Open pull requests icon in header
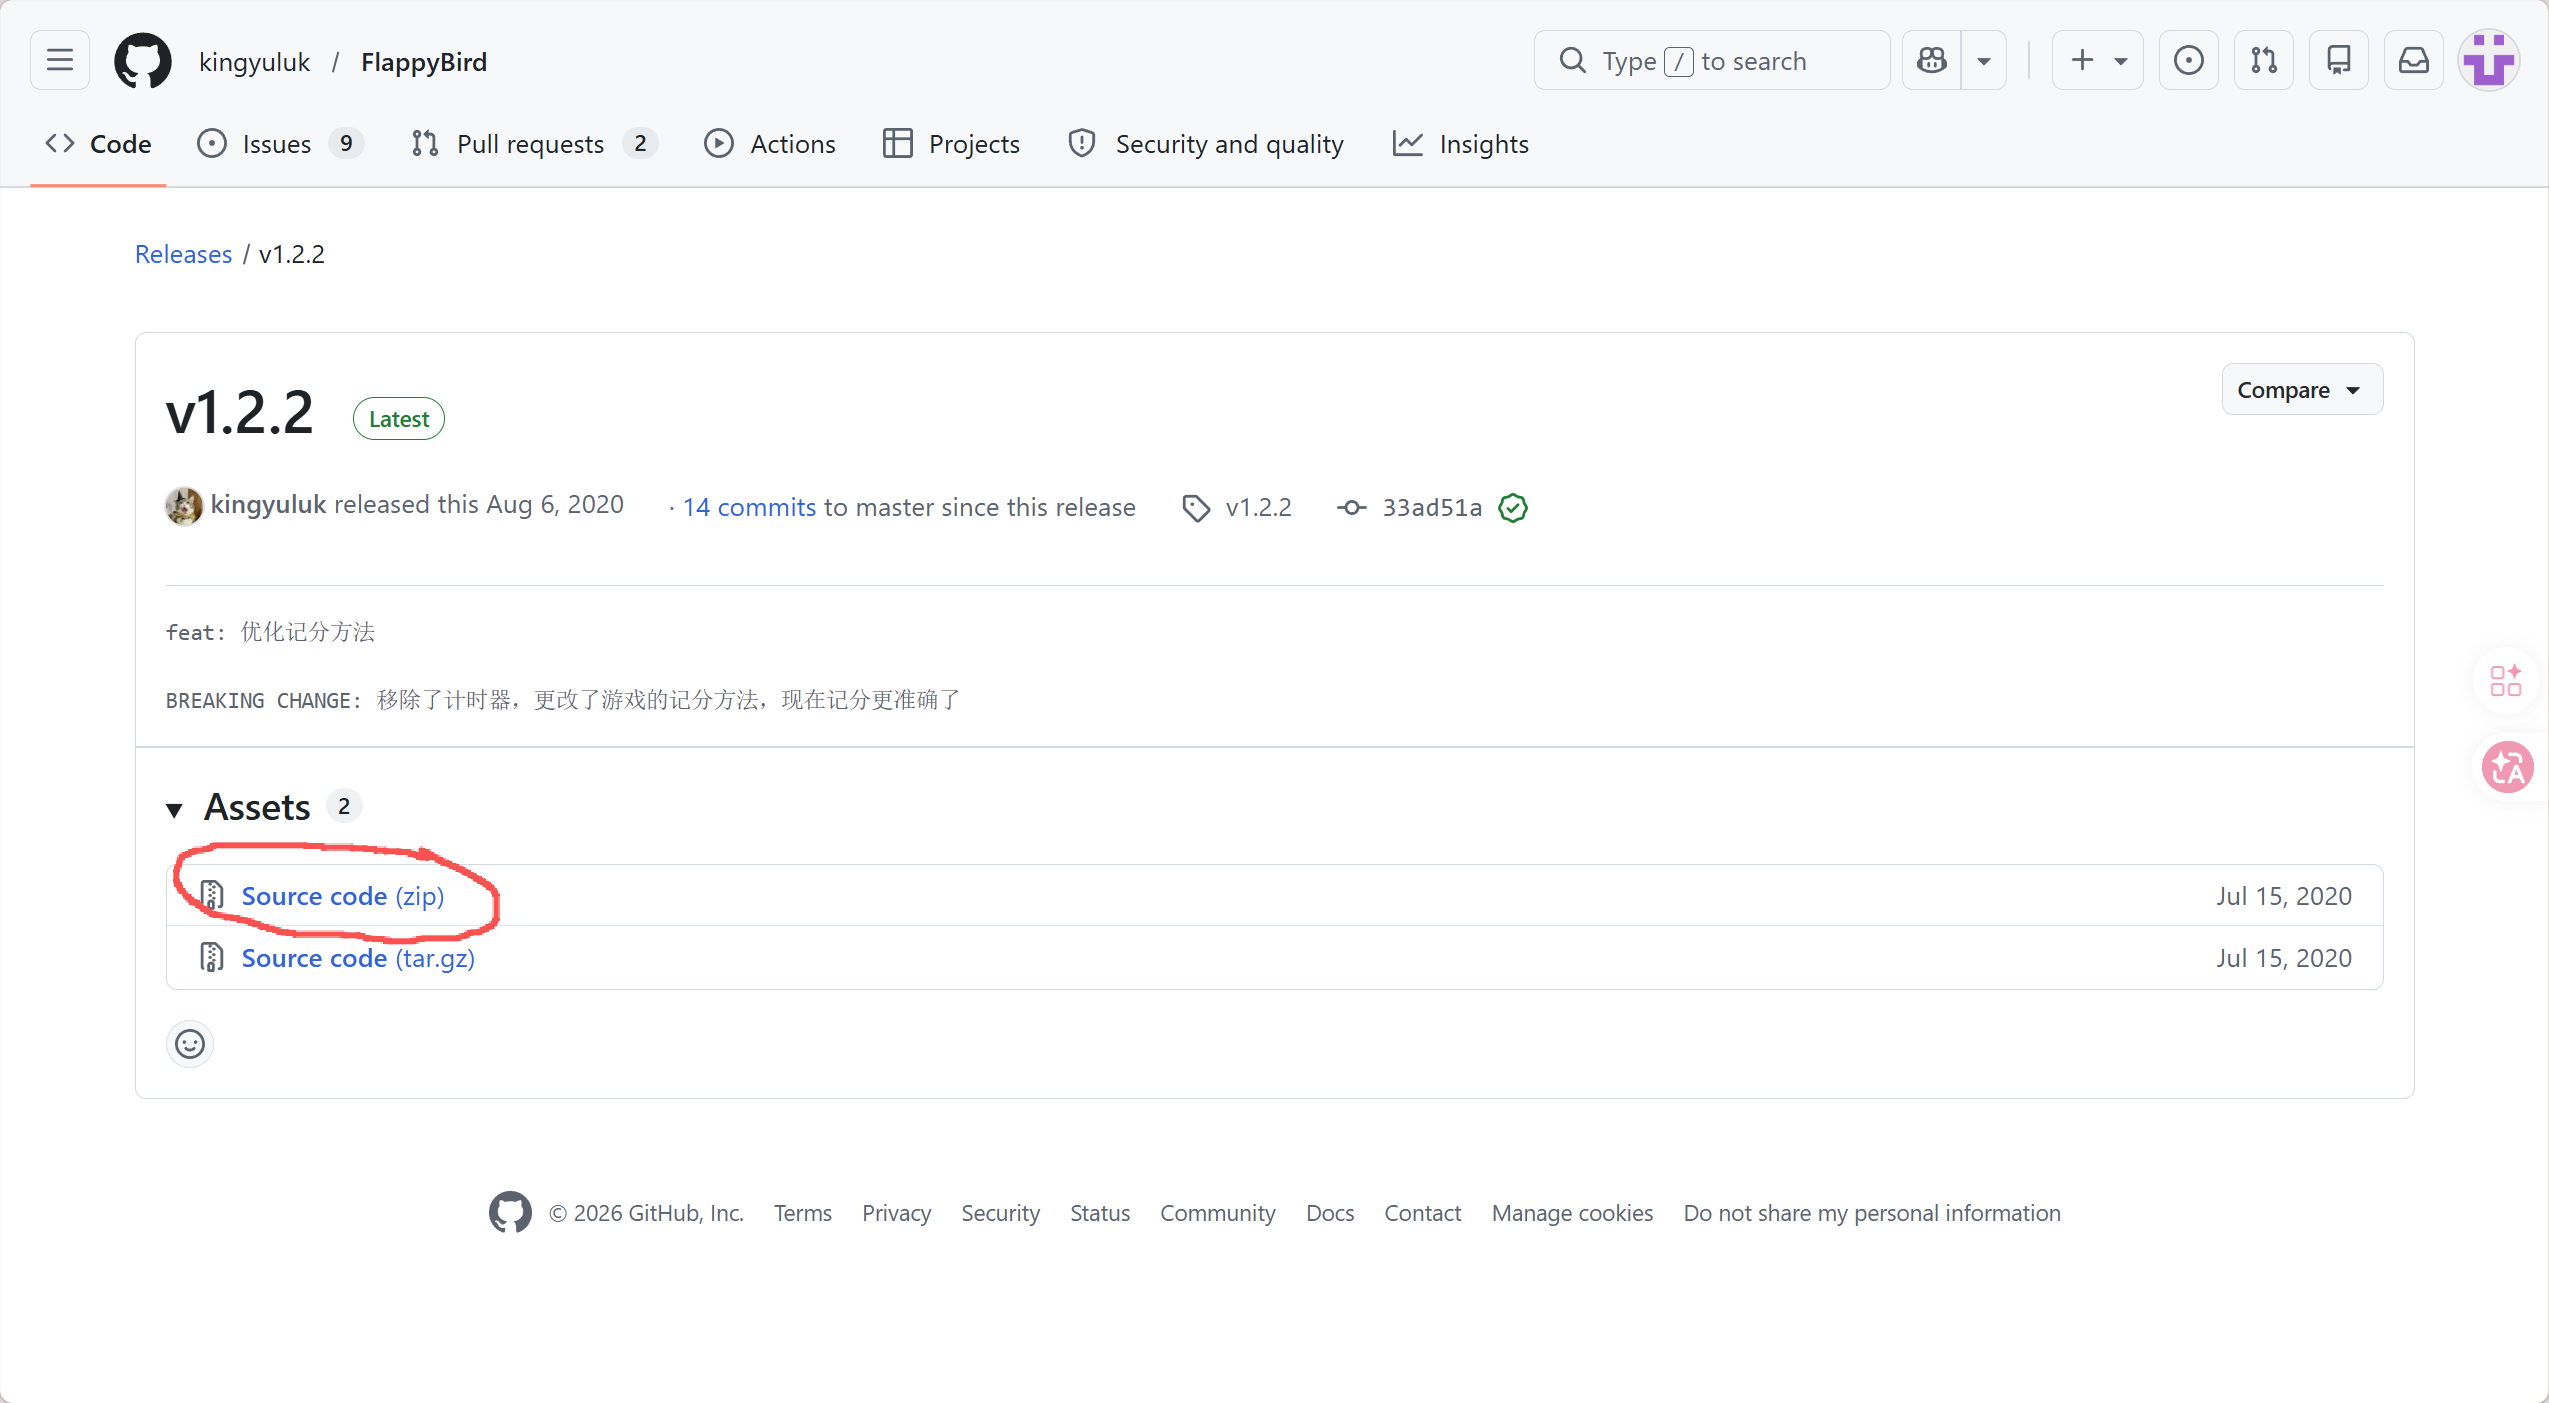 click(x=2264, y=60)
